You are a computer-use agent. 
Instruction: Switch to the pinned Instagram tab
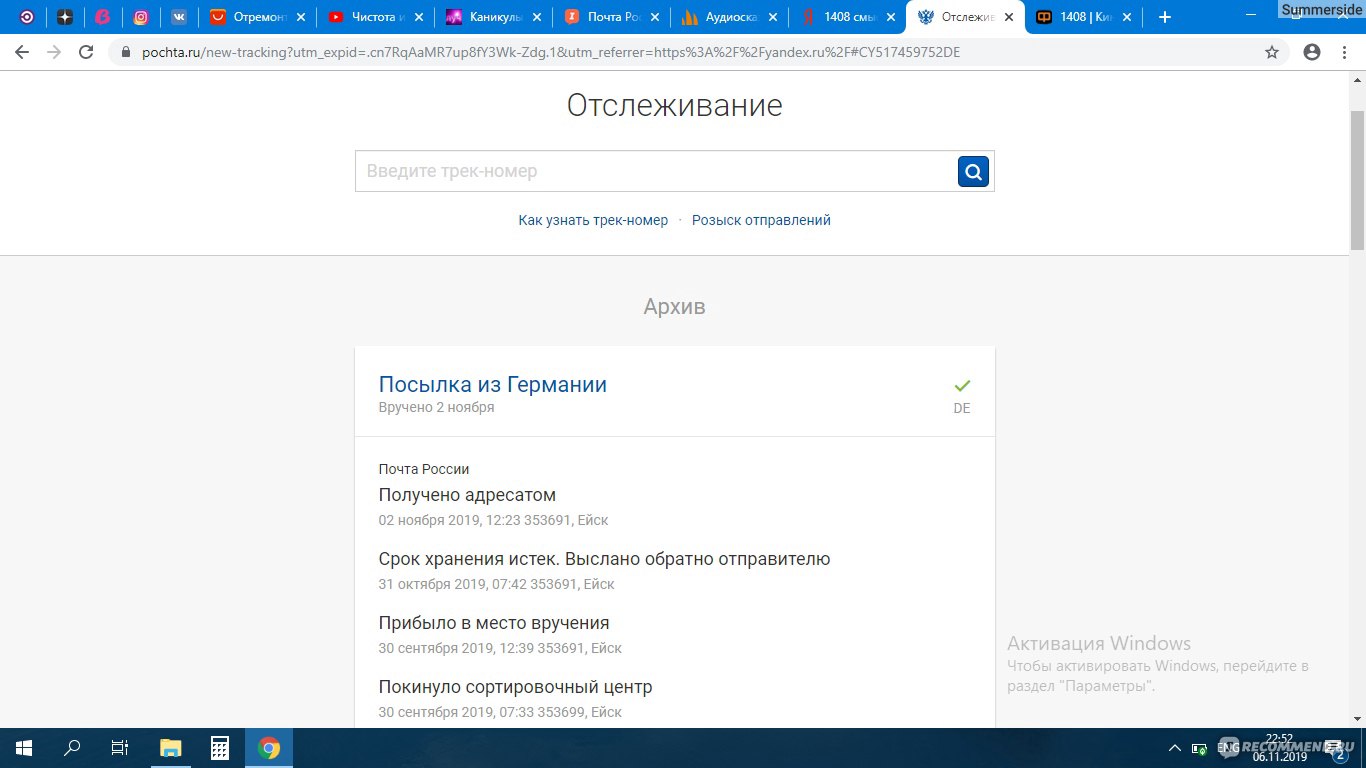click(x=141, y=17)
